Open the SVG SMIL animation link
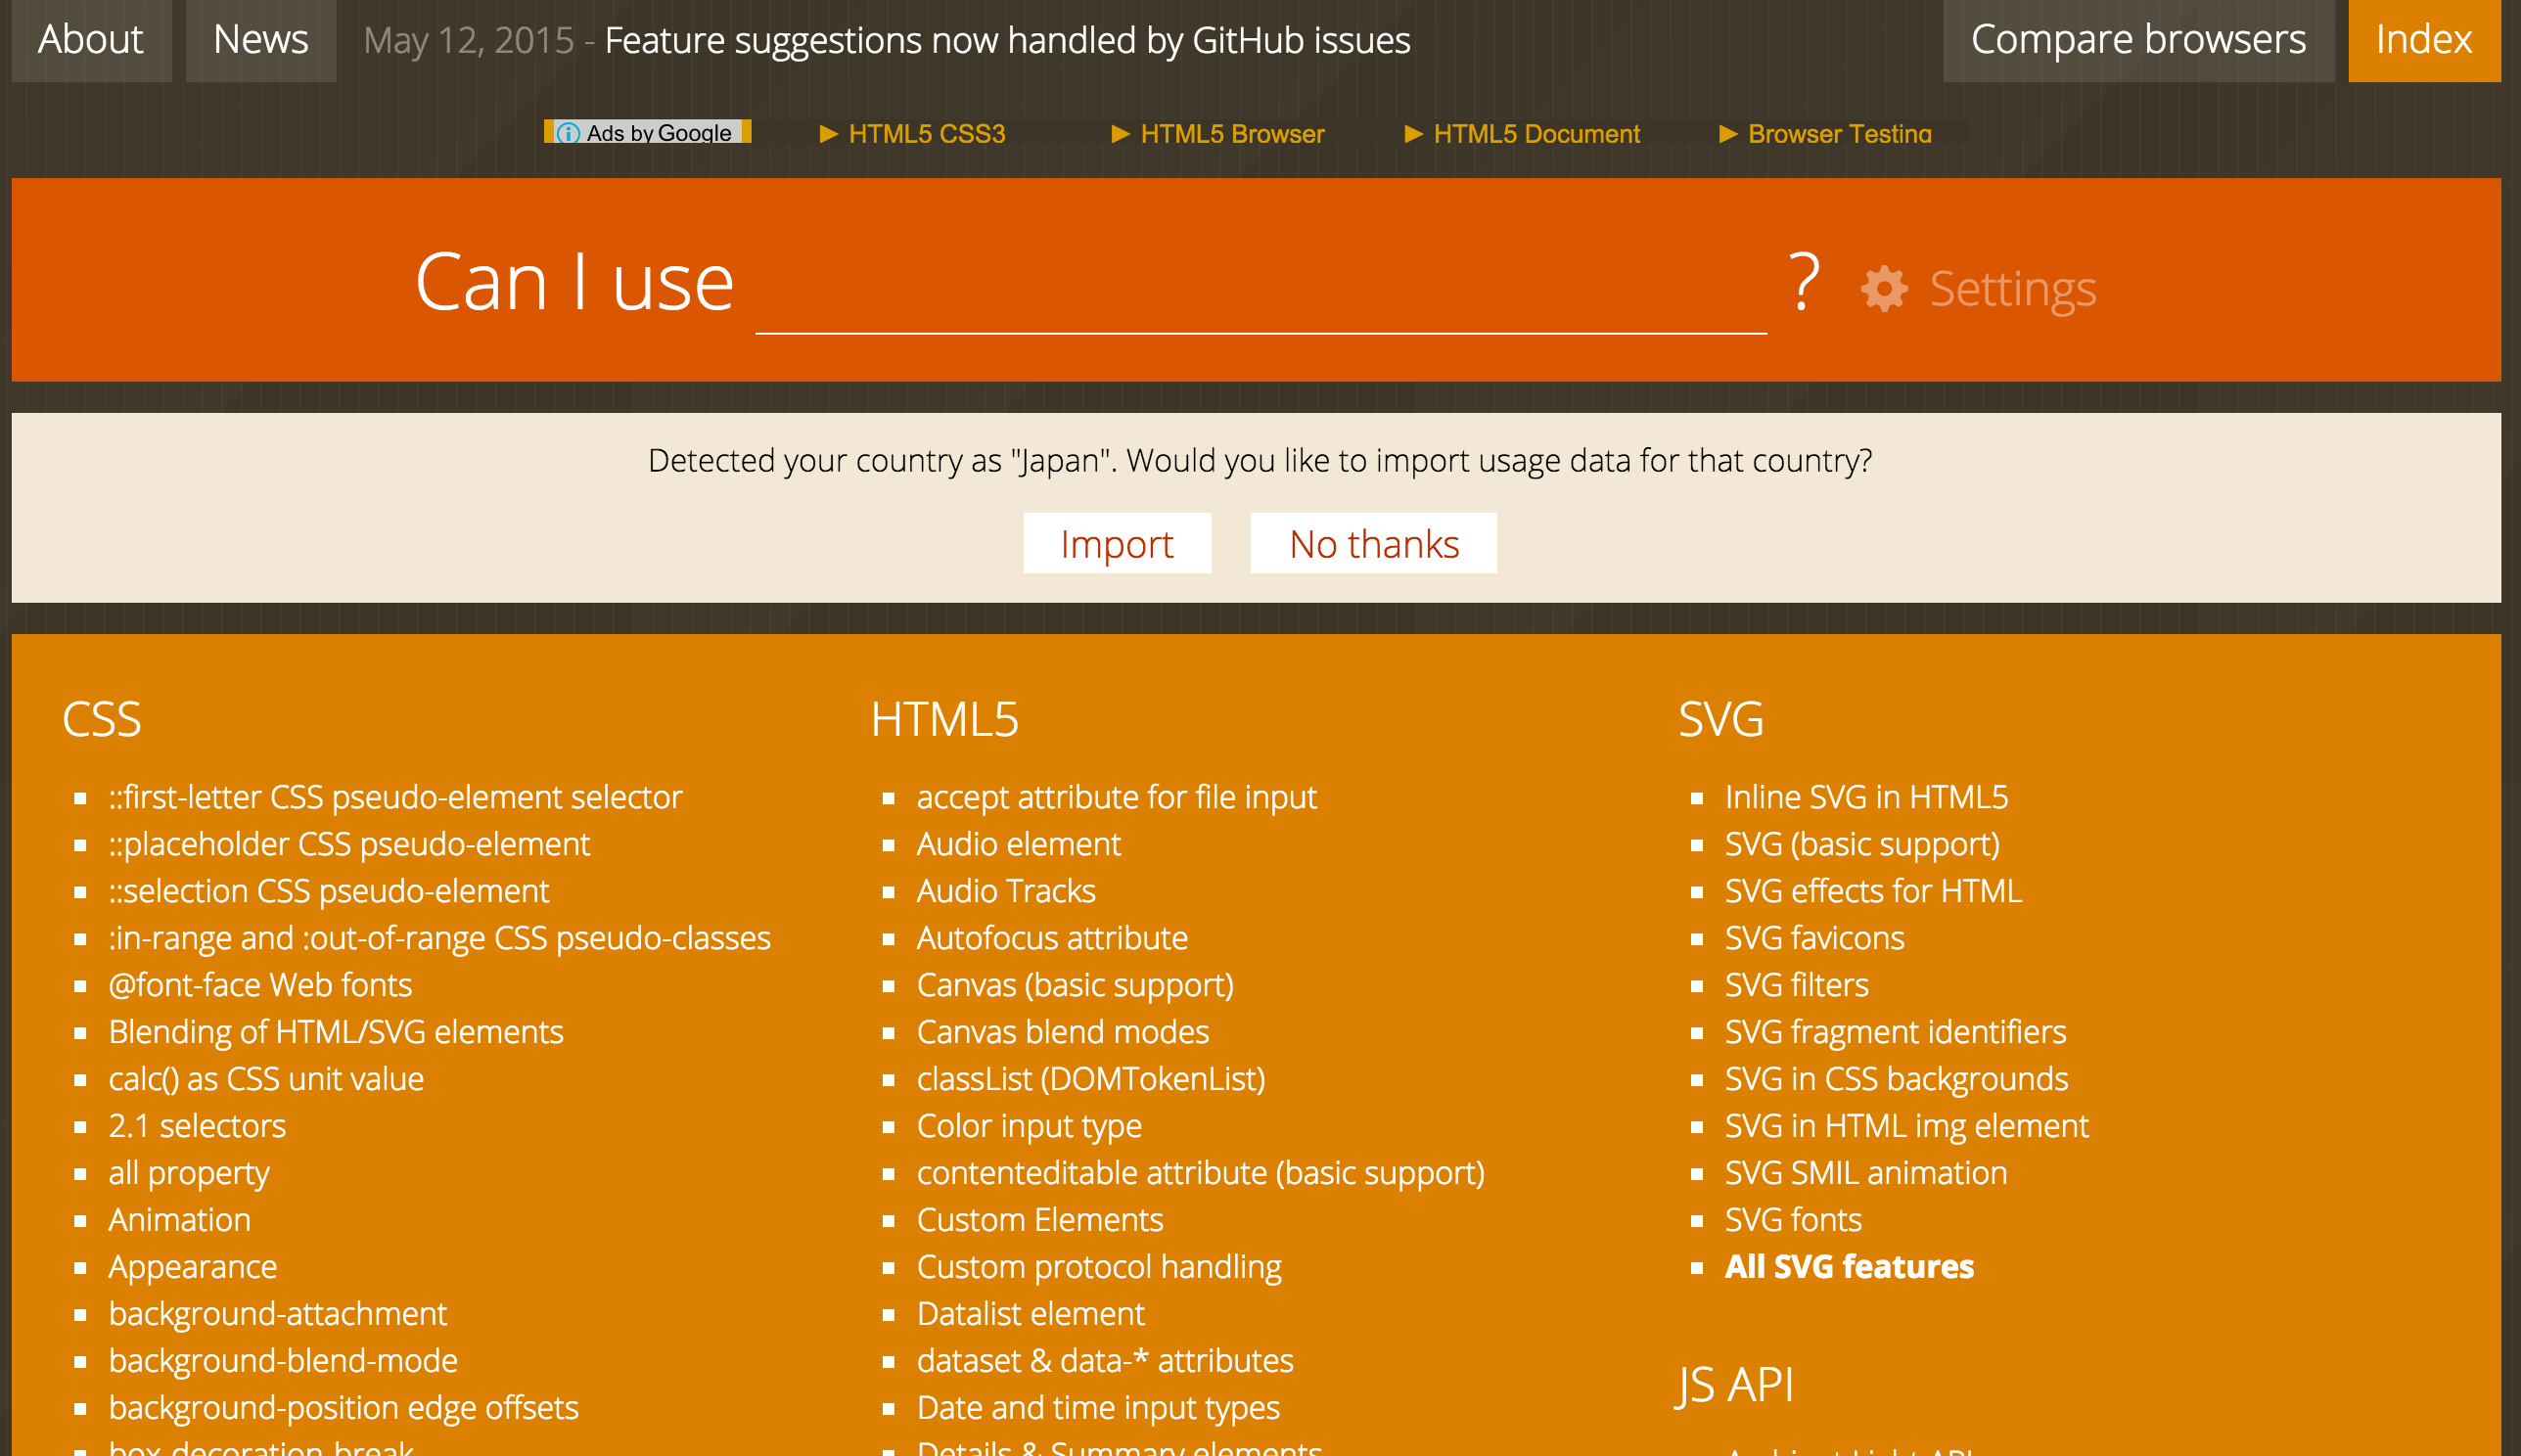The height and width of the screenshot is (1456, 2521). point(1865,1173)
